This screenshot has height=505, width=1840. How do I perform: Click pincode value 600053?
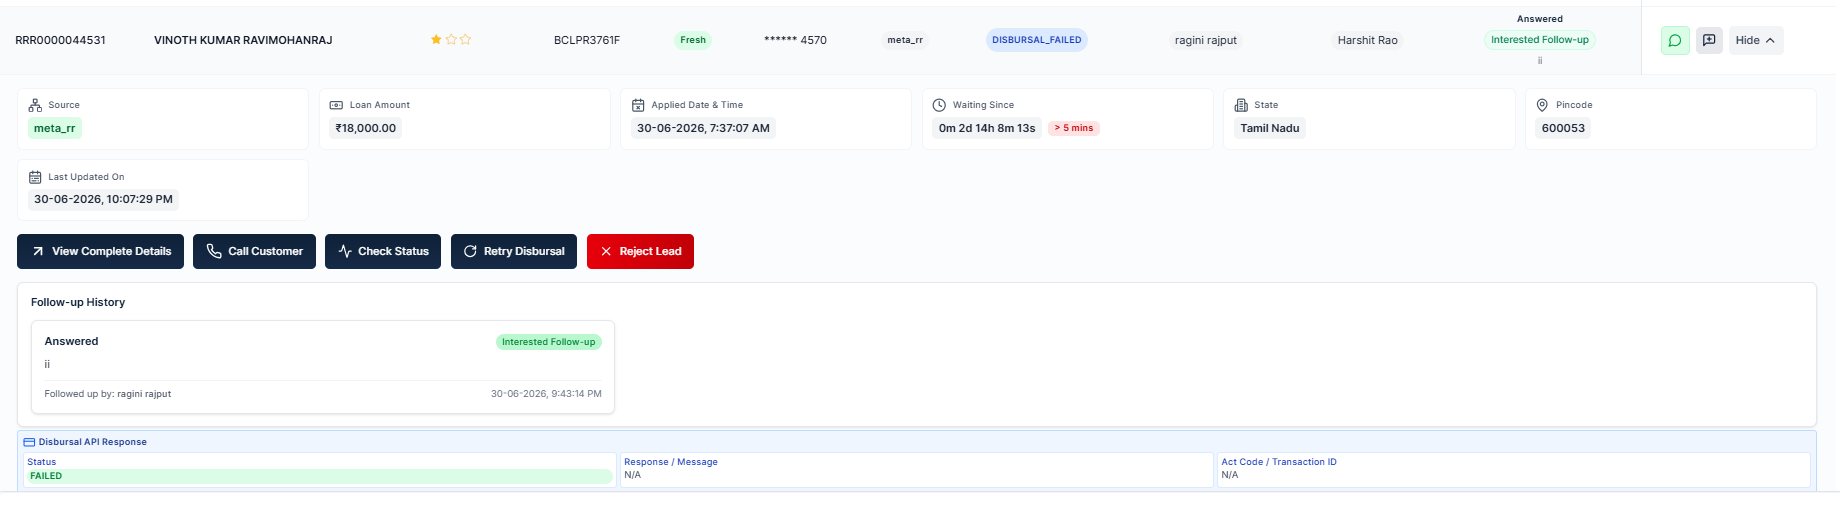[x=1563, y=128]
